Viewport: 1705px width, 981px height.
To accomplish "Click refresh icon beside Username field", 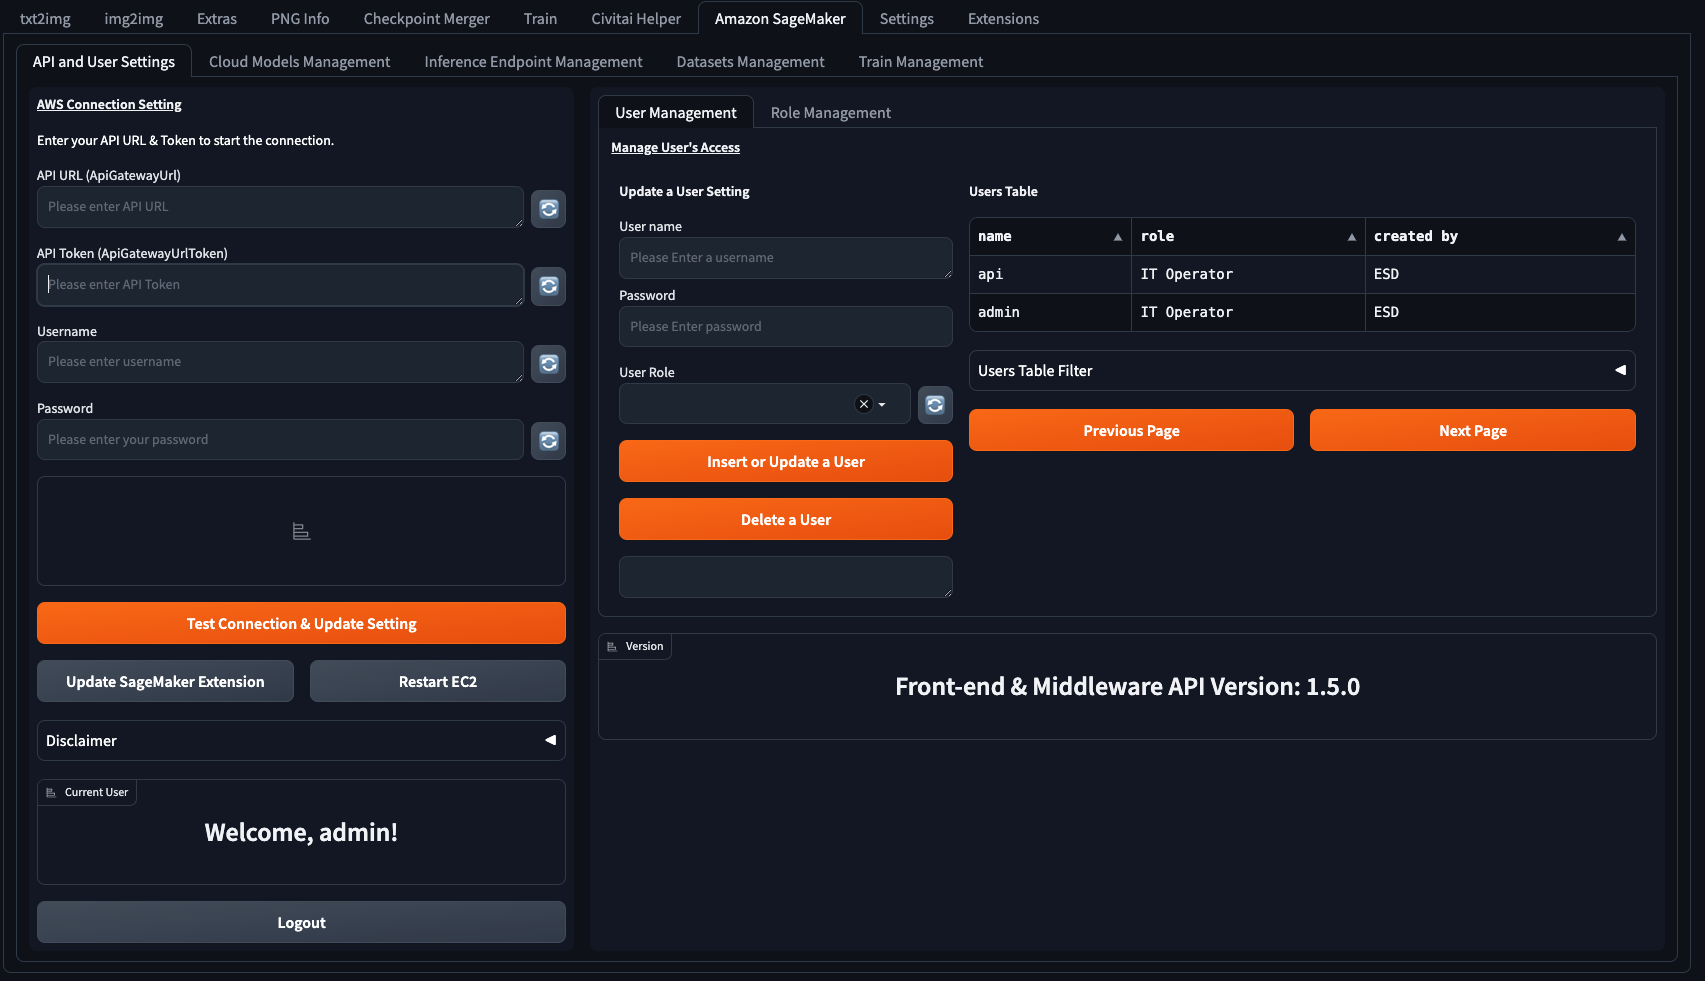I will (x=548, y=363).
